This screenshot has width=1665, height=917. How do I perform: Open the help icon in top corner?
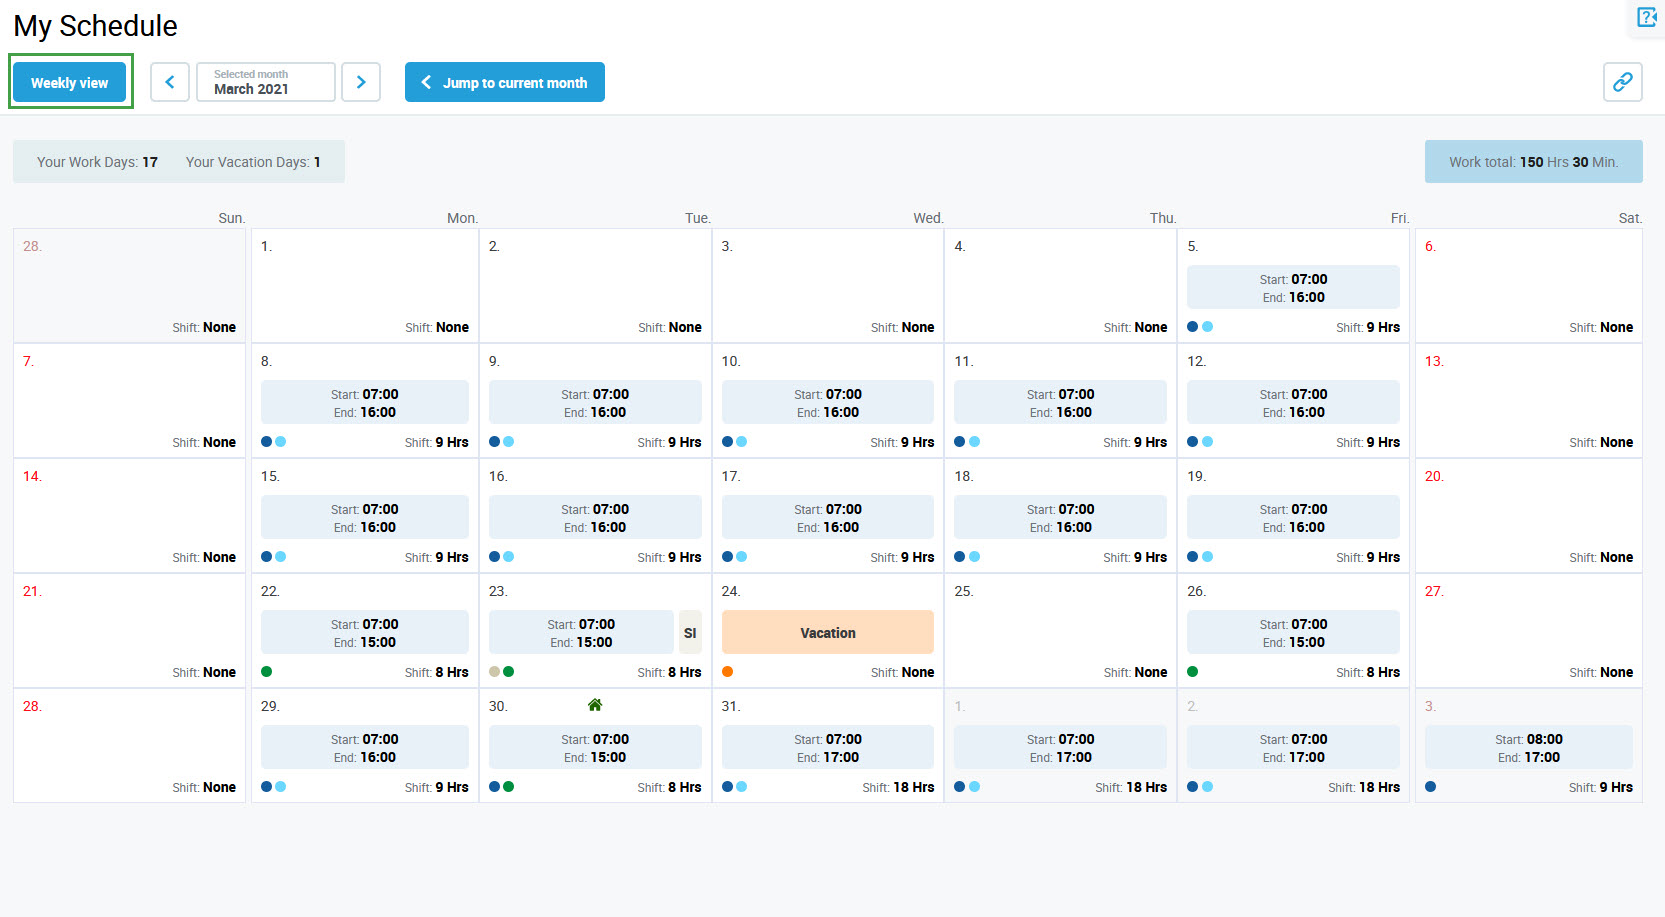pyautogui.click(x=1646, y=17)
